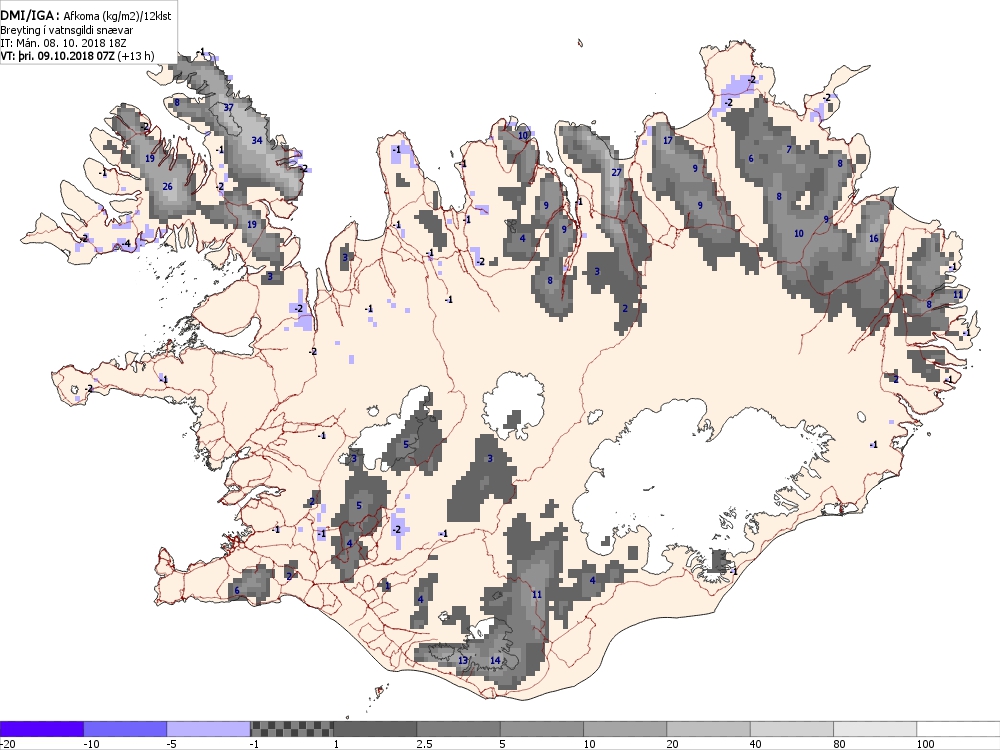Click the map value 7 in the northeast

click(x=789, y=150)
